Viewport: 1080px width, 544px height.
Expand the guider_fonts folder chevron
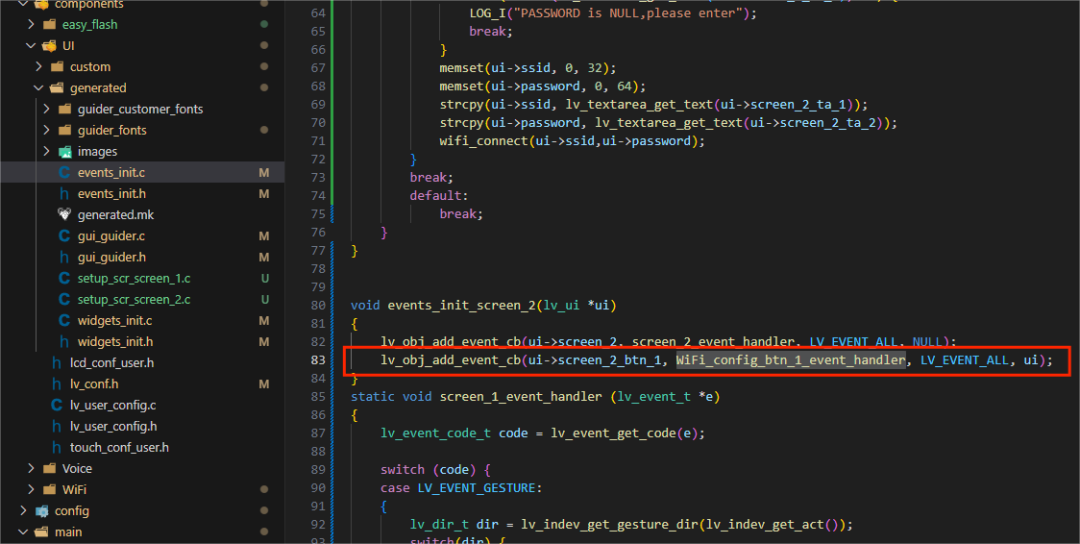click(x=46, y=130)
